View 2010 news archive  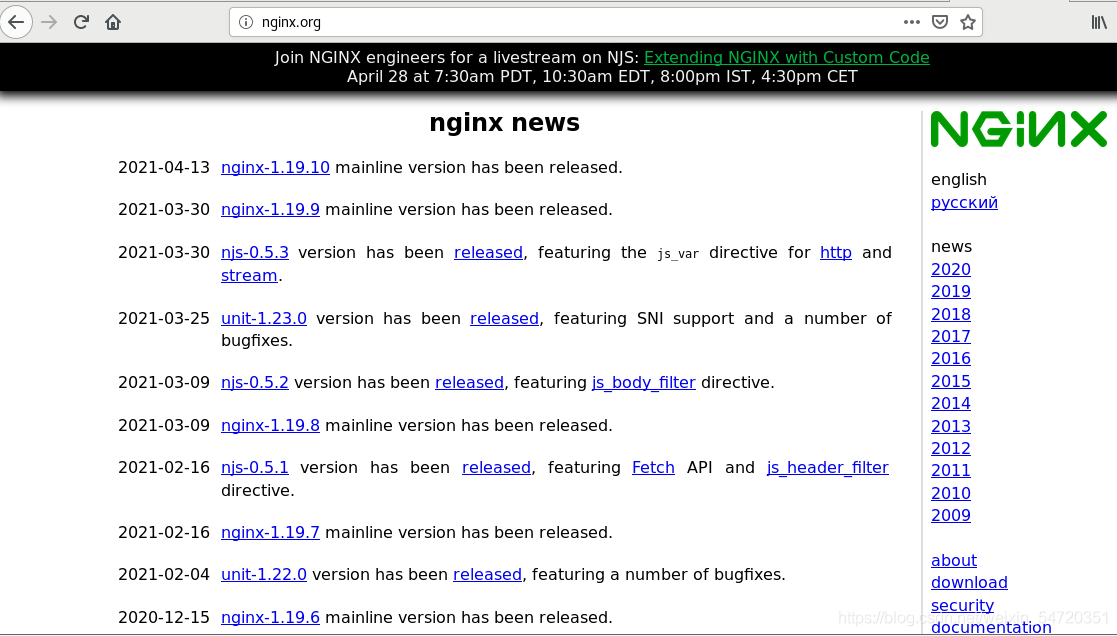coord(951,493)
